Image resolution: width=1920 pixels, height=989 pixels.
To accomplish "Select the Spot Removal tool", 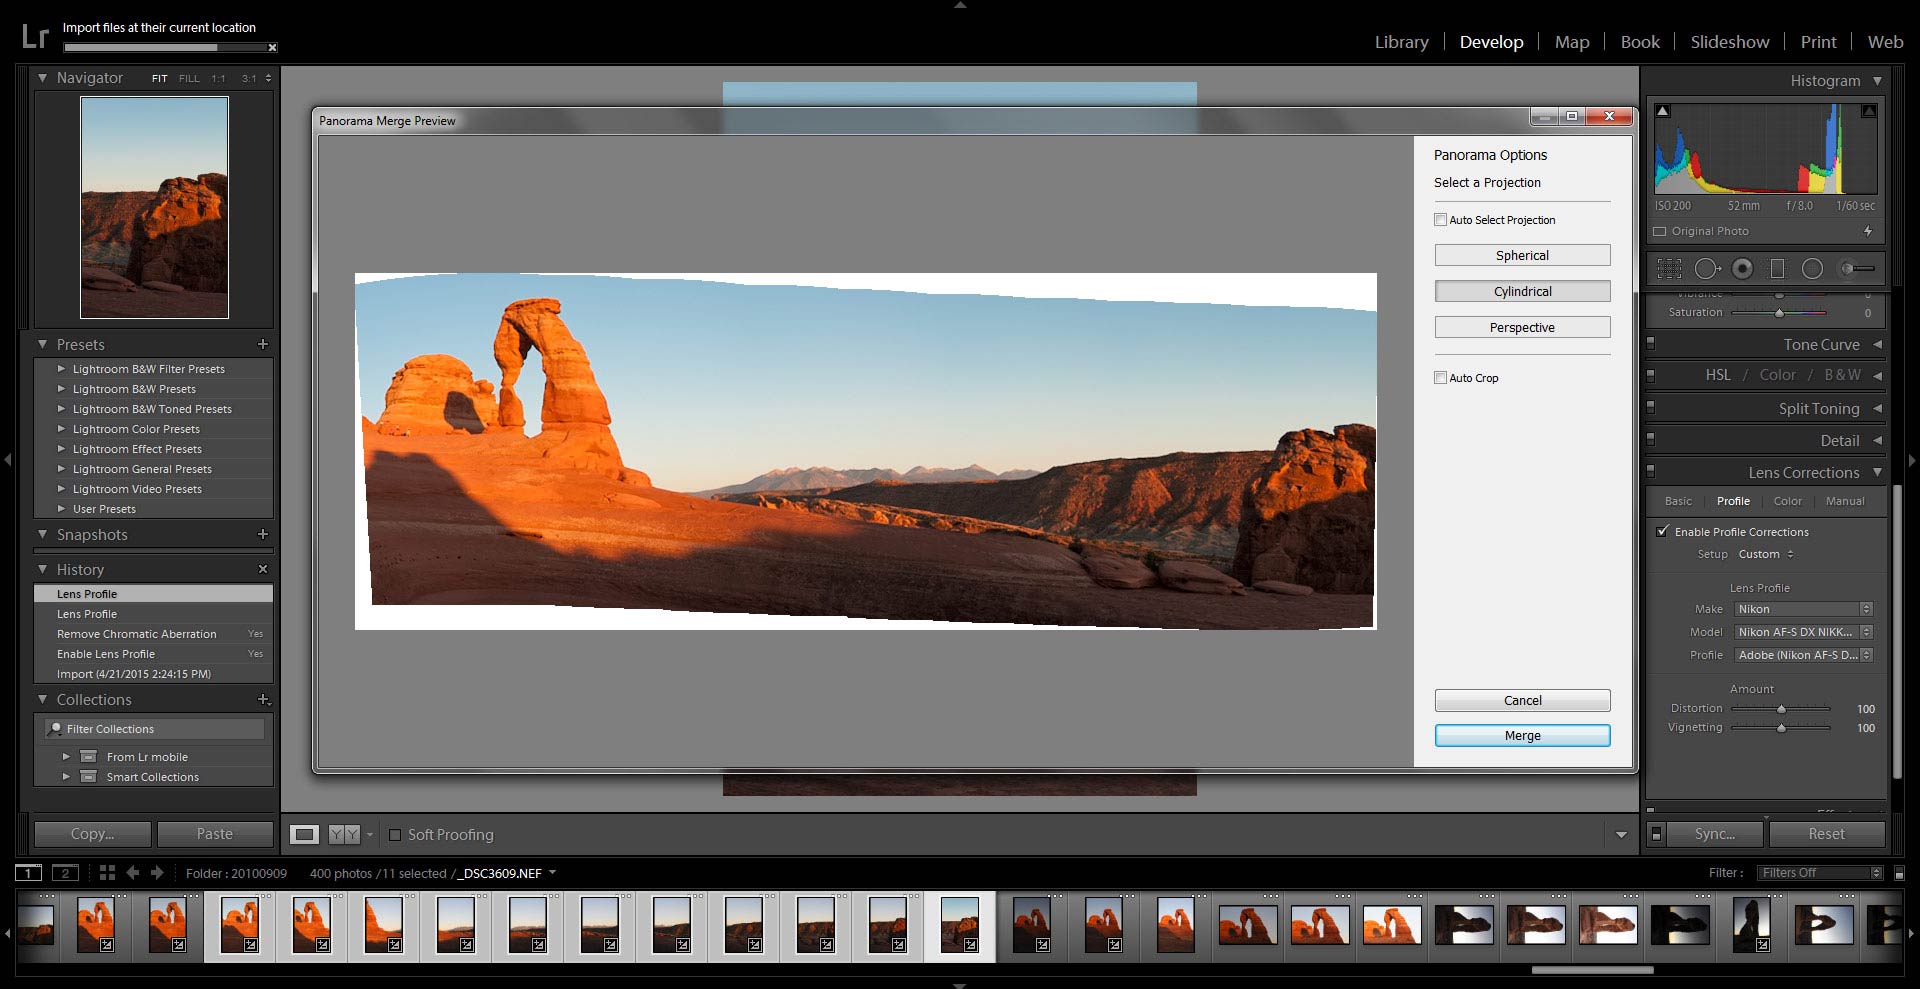I will (1707, 268).
